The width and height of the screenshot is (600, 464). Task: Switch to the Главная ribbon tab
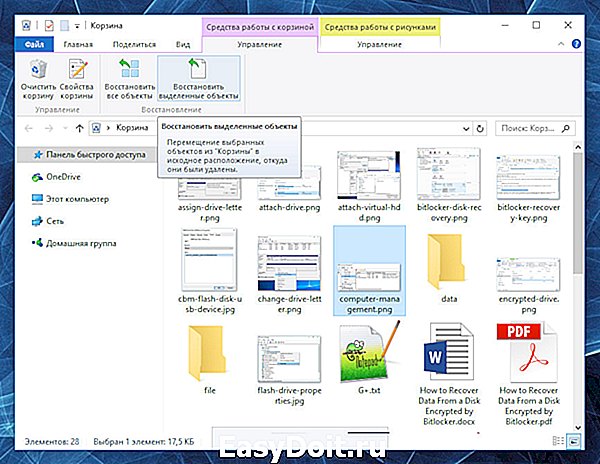coord(78,44)
